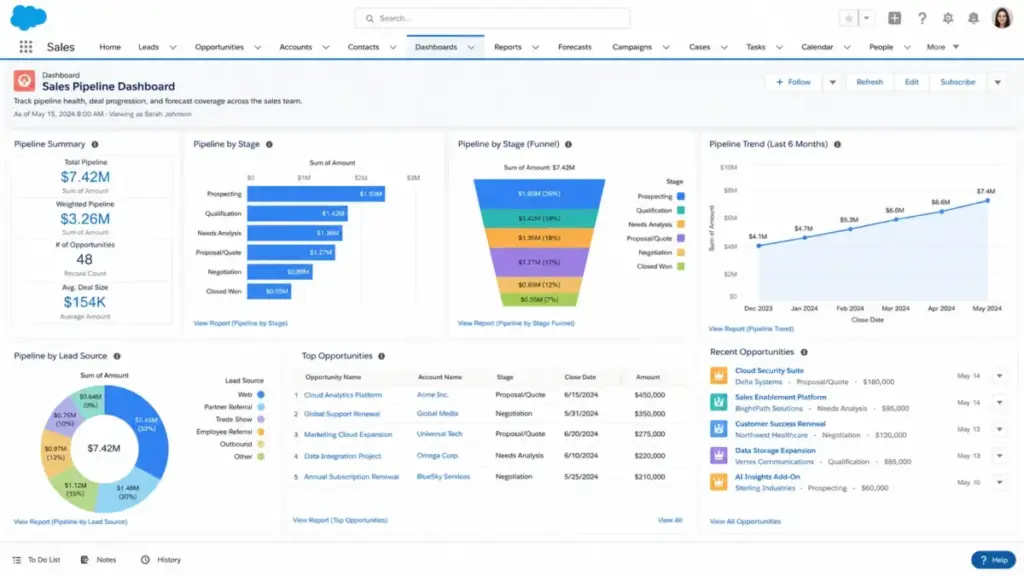Viewport: 1024px width, 576px height.
Task: Open View Report (Pipeline Trend) link
Action: coord(751,329)
